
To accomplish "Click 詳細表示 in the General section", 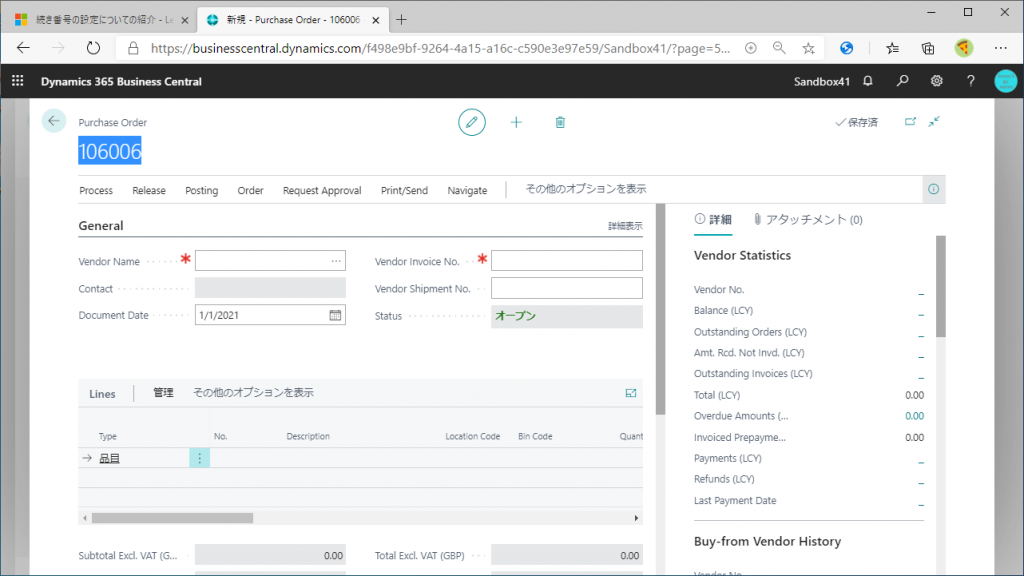I will (x=625, y=226).
